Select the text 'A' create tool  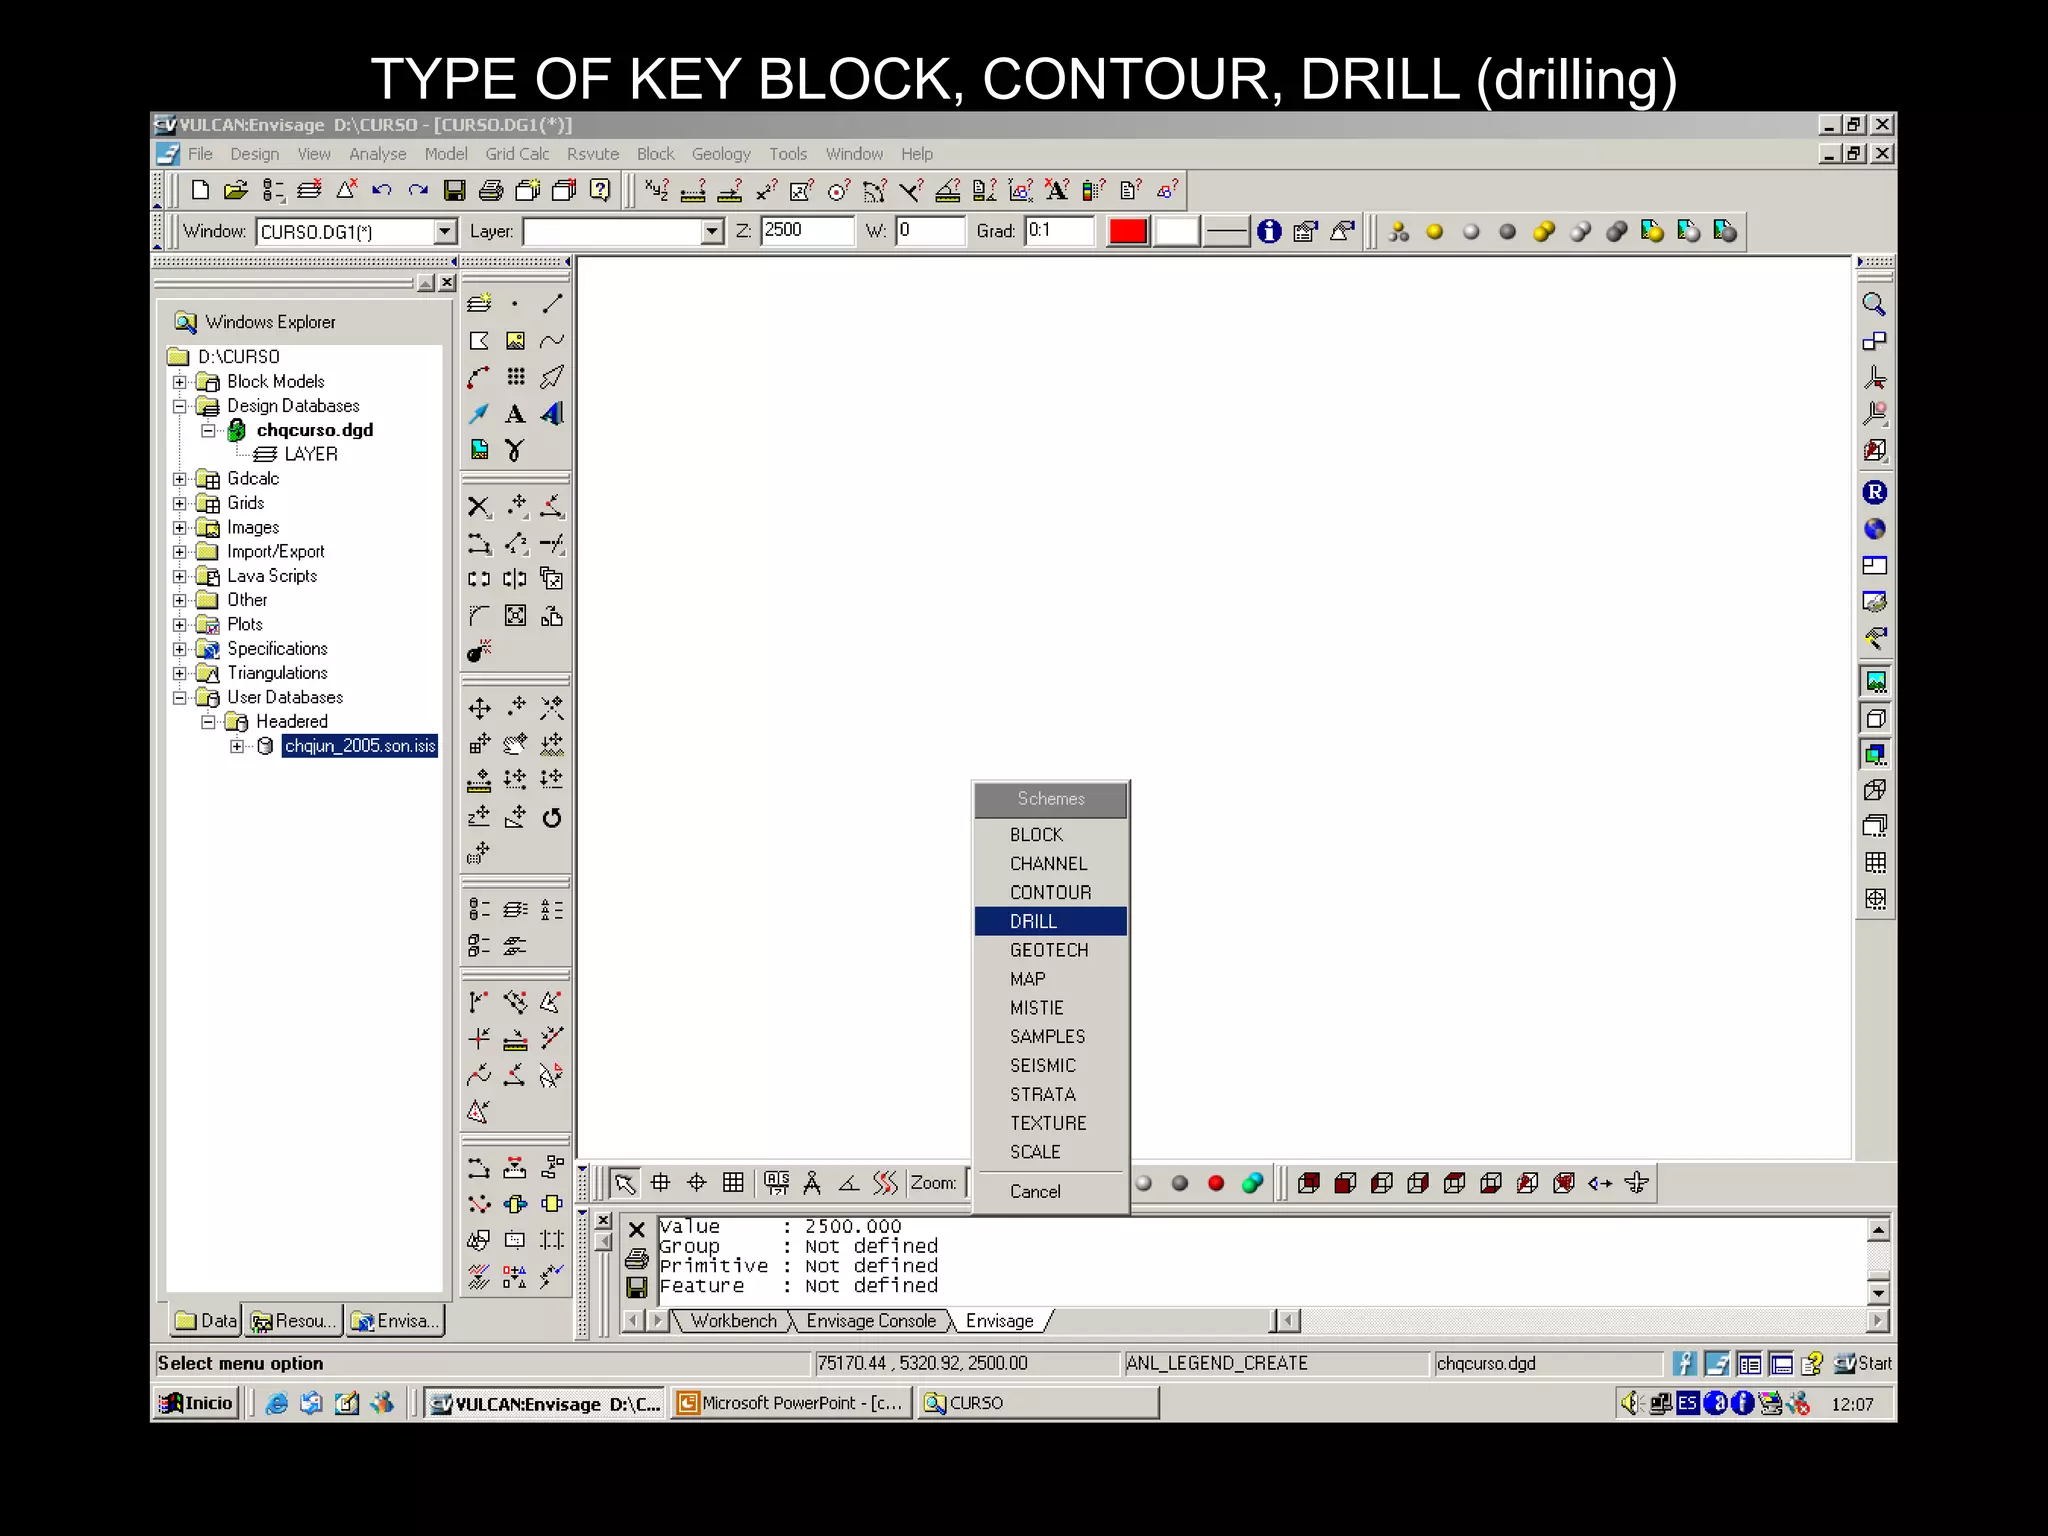pos(515,414)
